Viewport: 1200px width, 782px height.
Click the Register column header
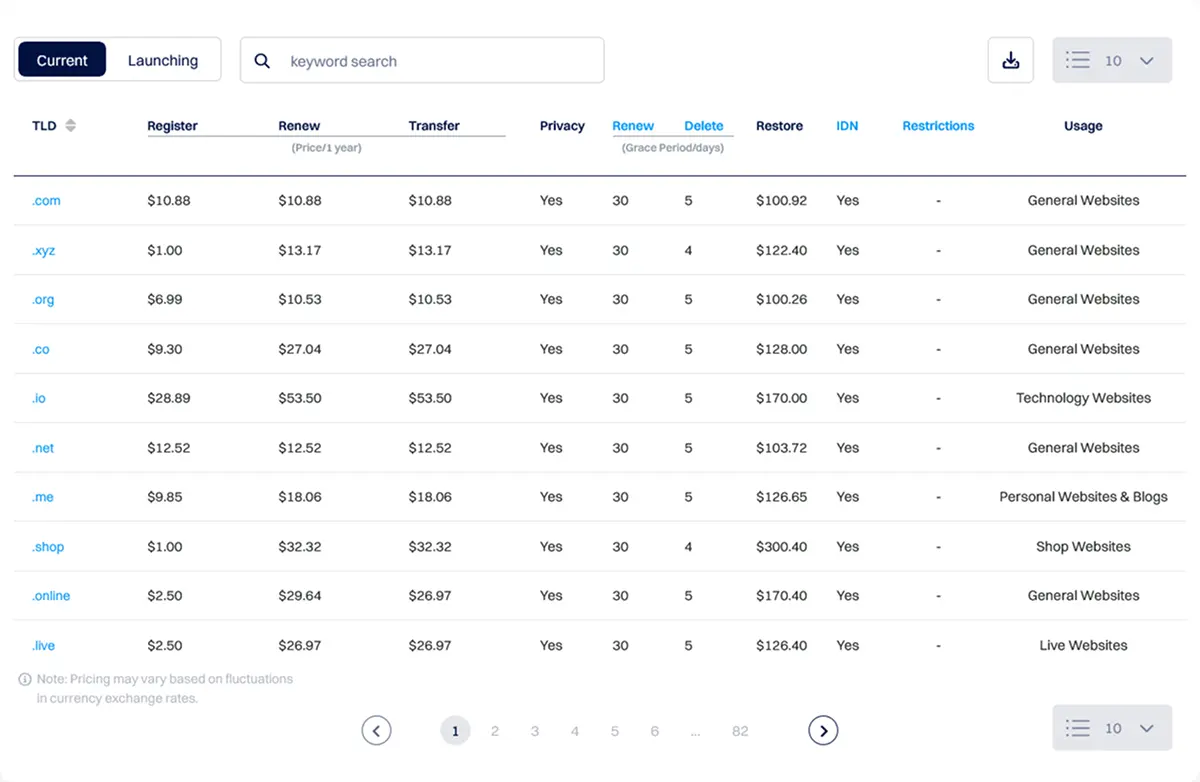(x=172, y=126)
